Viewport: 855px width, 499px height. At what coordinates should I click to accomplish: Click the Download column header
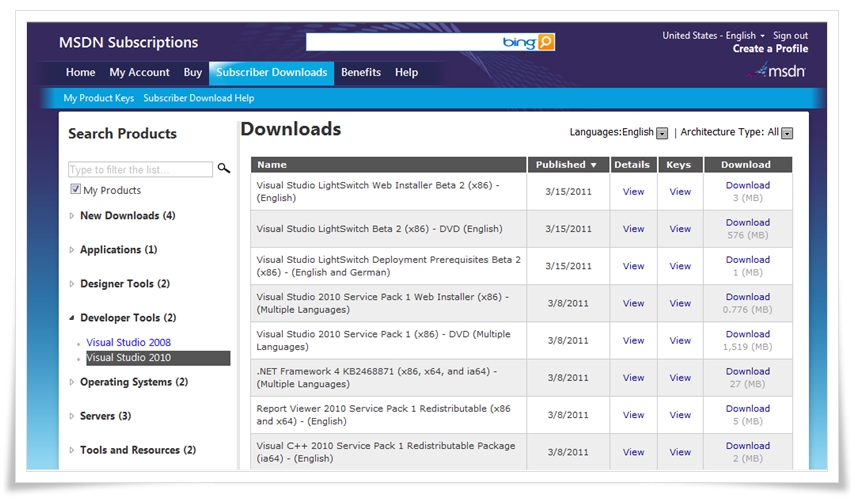(x=748, y=165)
